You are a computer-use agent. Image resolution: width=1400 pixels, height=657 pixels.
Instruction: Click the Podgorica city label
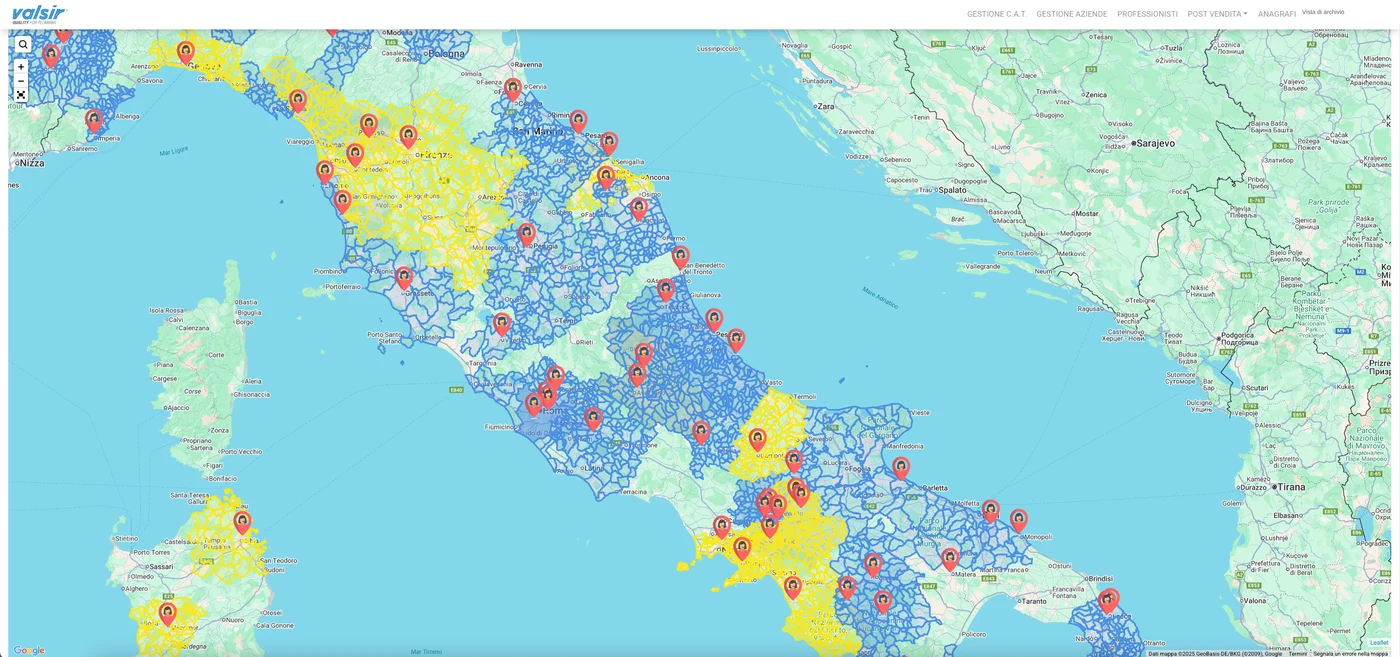click(x=1237, y=337)
